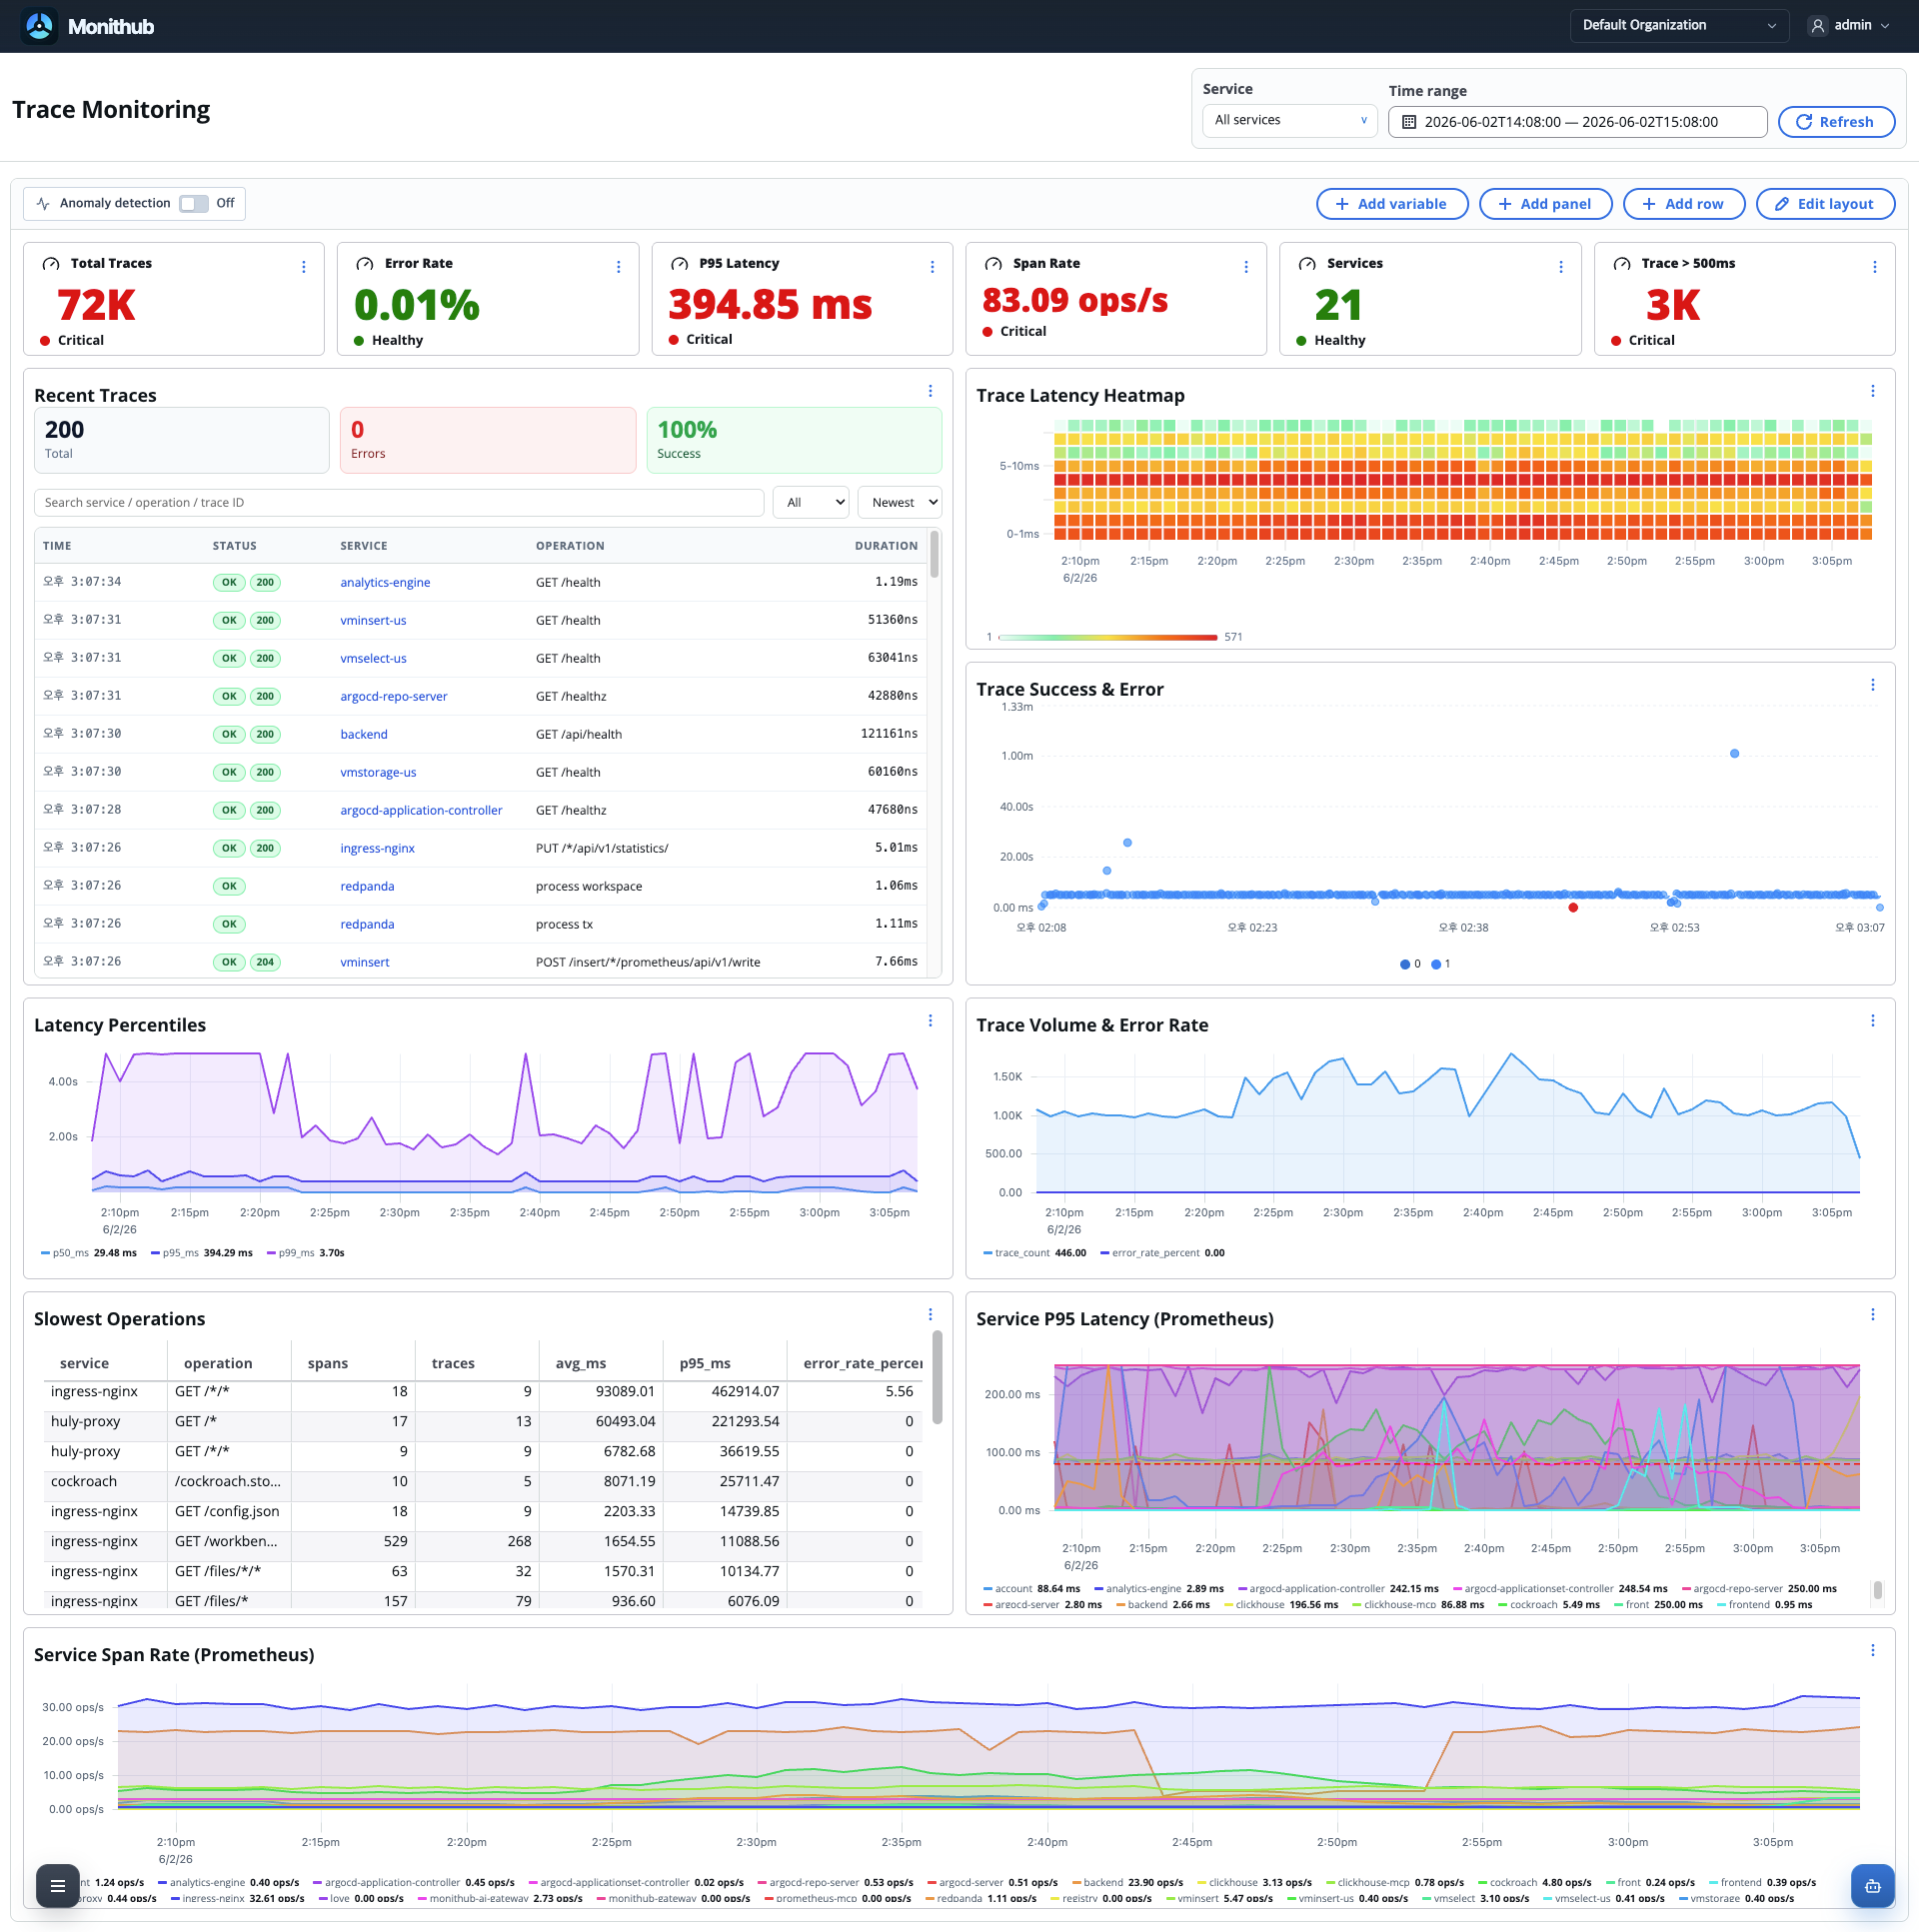Open the argocd-repo-server service link
This screenshot has width=1919, height=1932.
(x=394, y=697)
